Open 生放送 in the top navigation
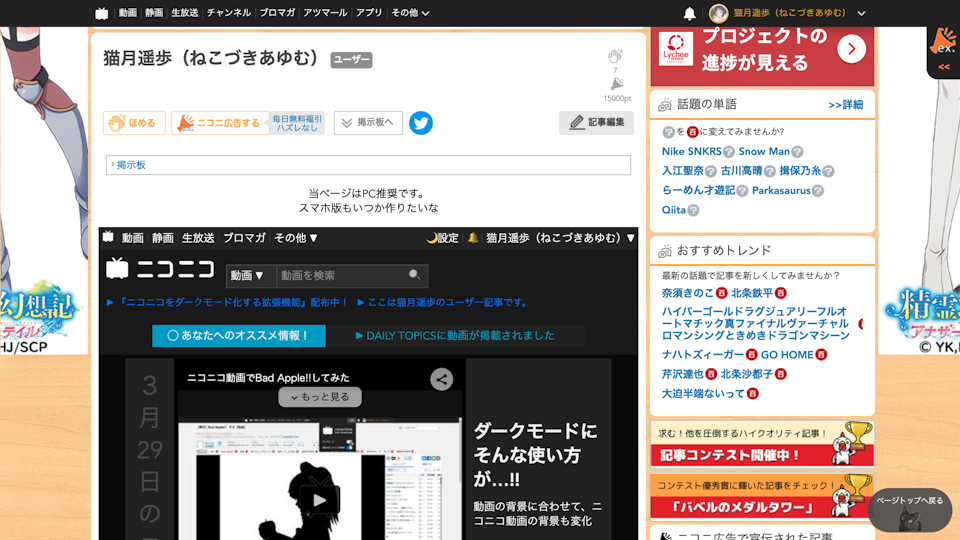This screenshot has width=960, height=540. click(x=184, y=13)
